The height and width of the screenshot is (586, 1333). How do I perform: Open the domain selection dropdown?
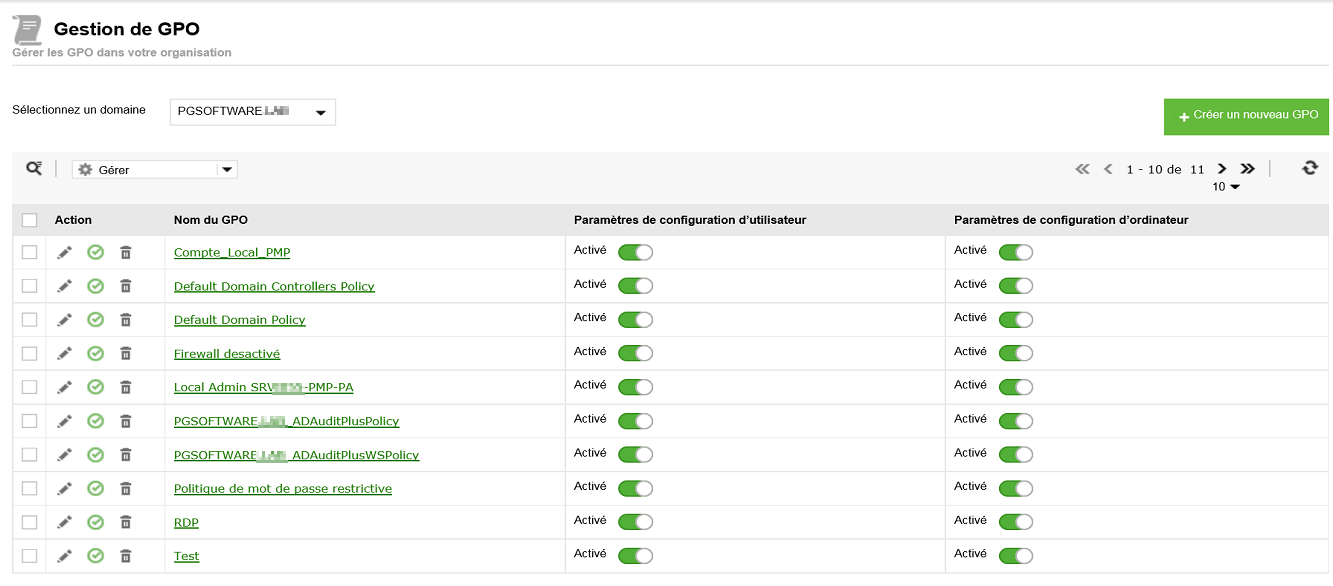click(x=253, y=112)
